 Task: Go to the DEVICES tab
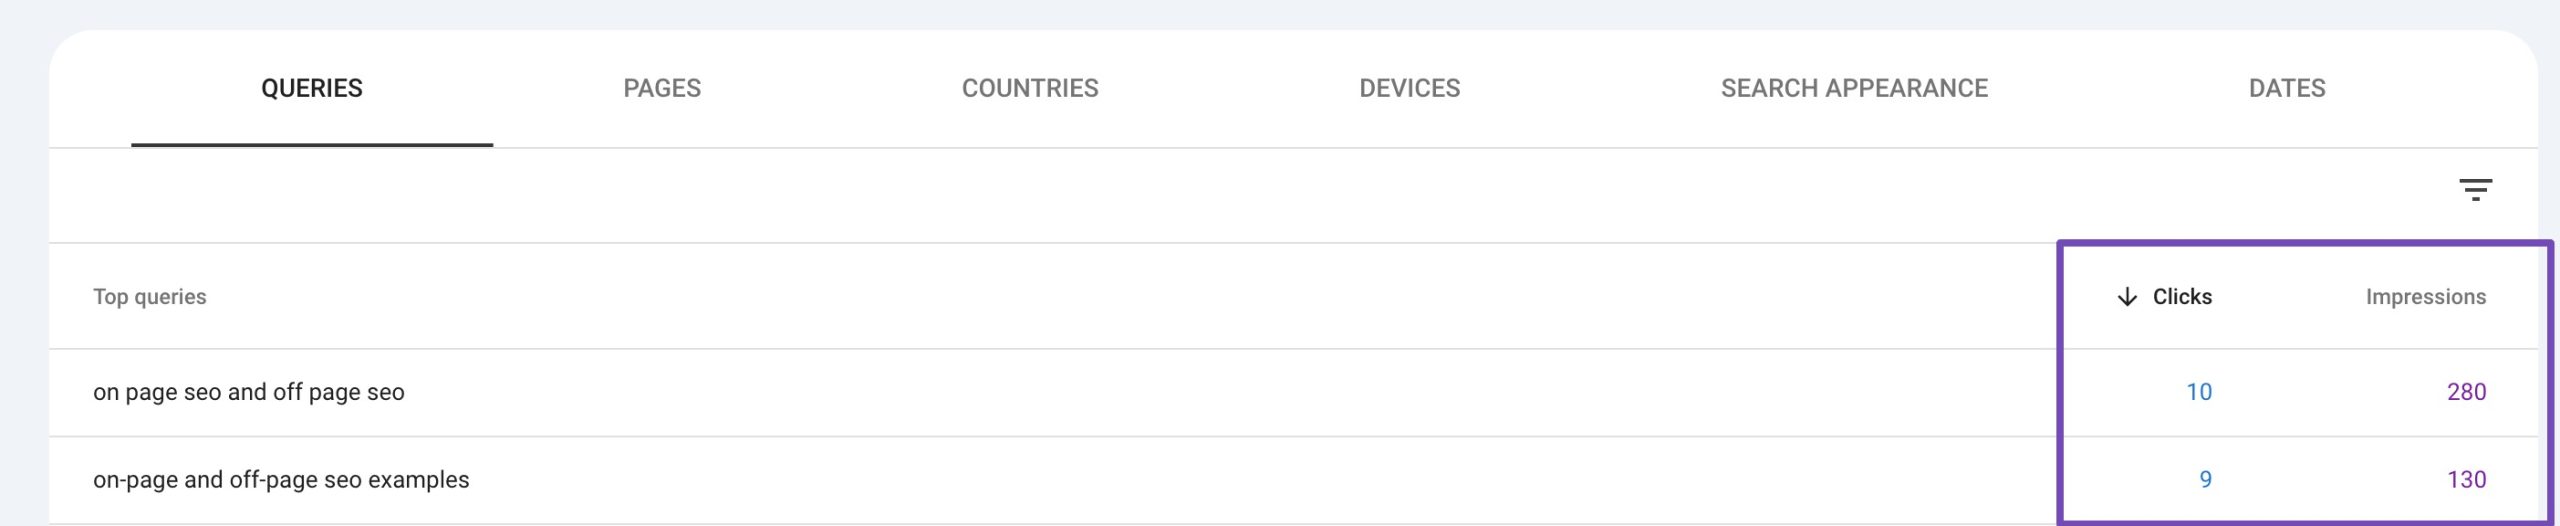click(1409, 88)
